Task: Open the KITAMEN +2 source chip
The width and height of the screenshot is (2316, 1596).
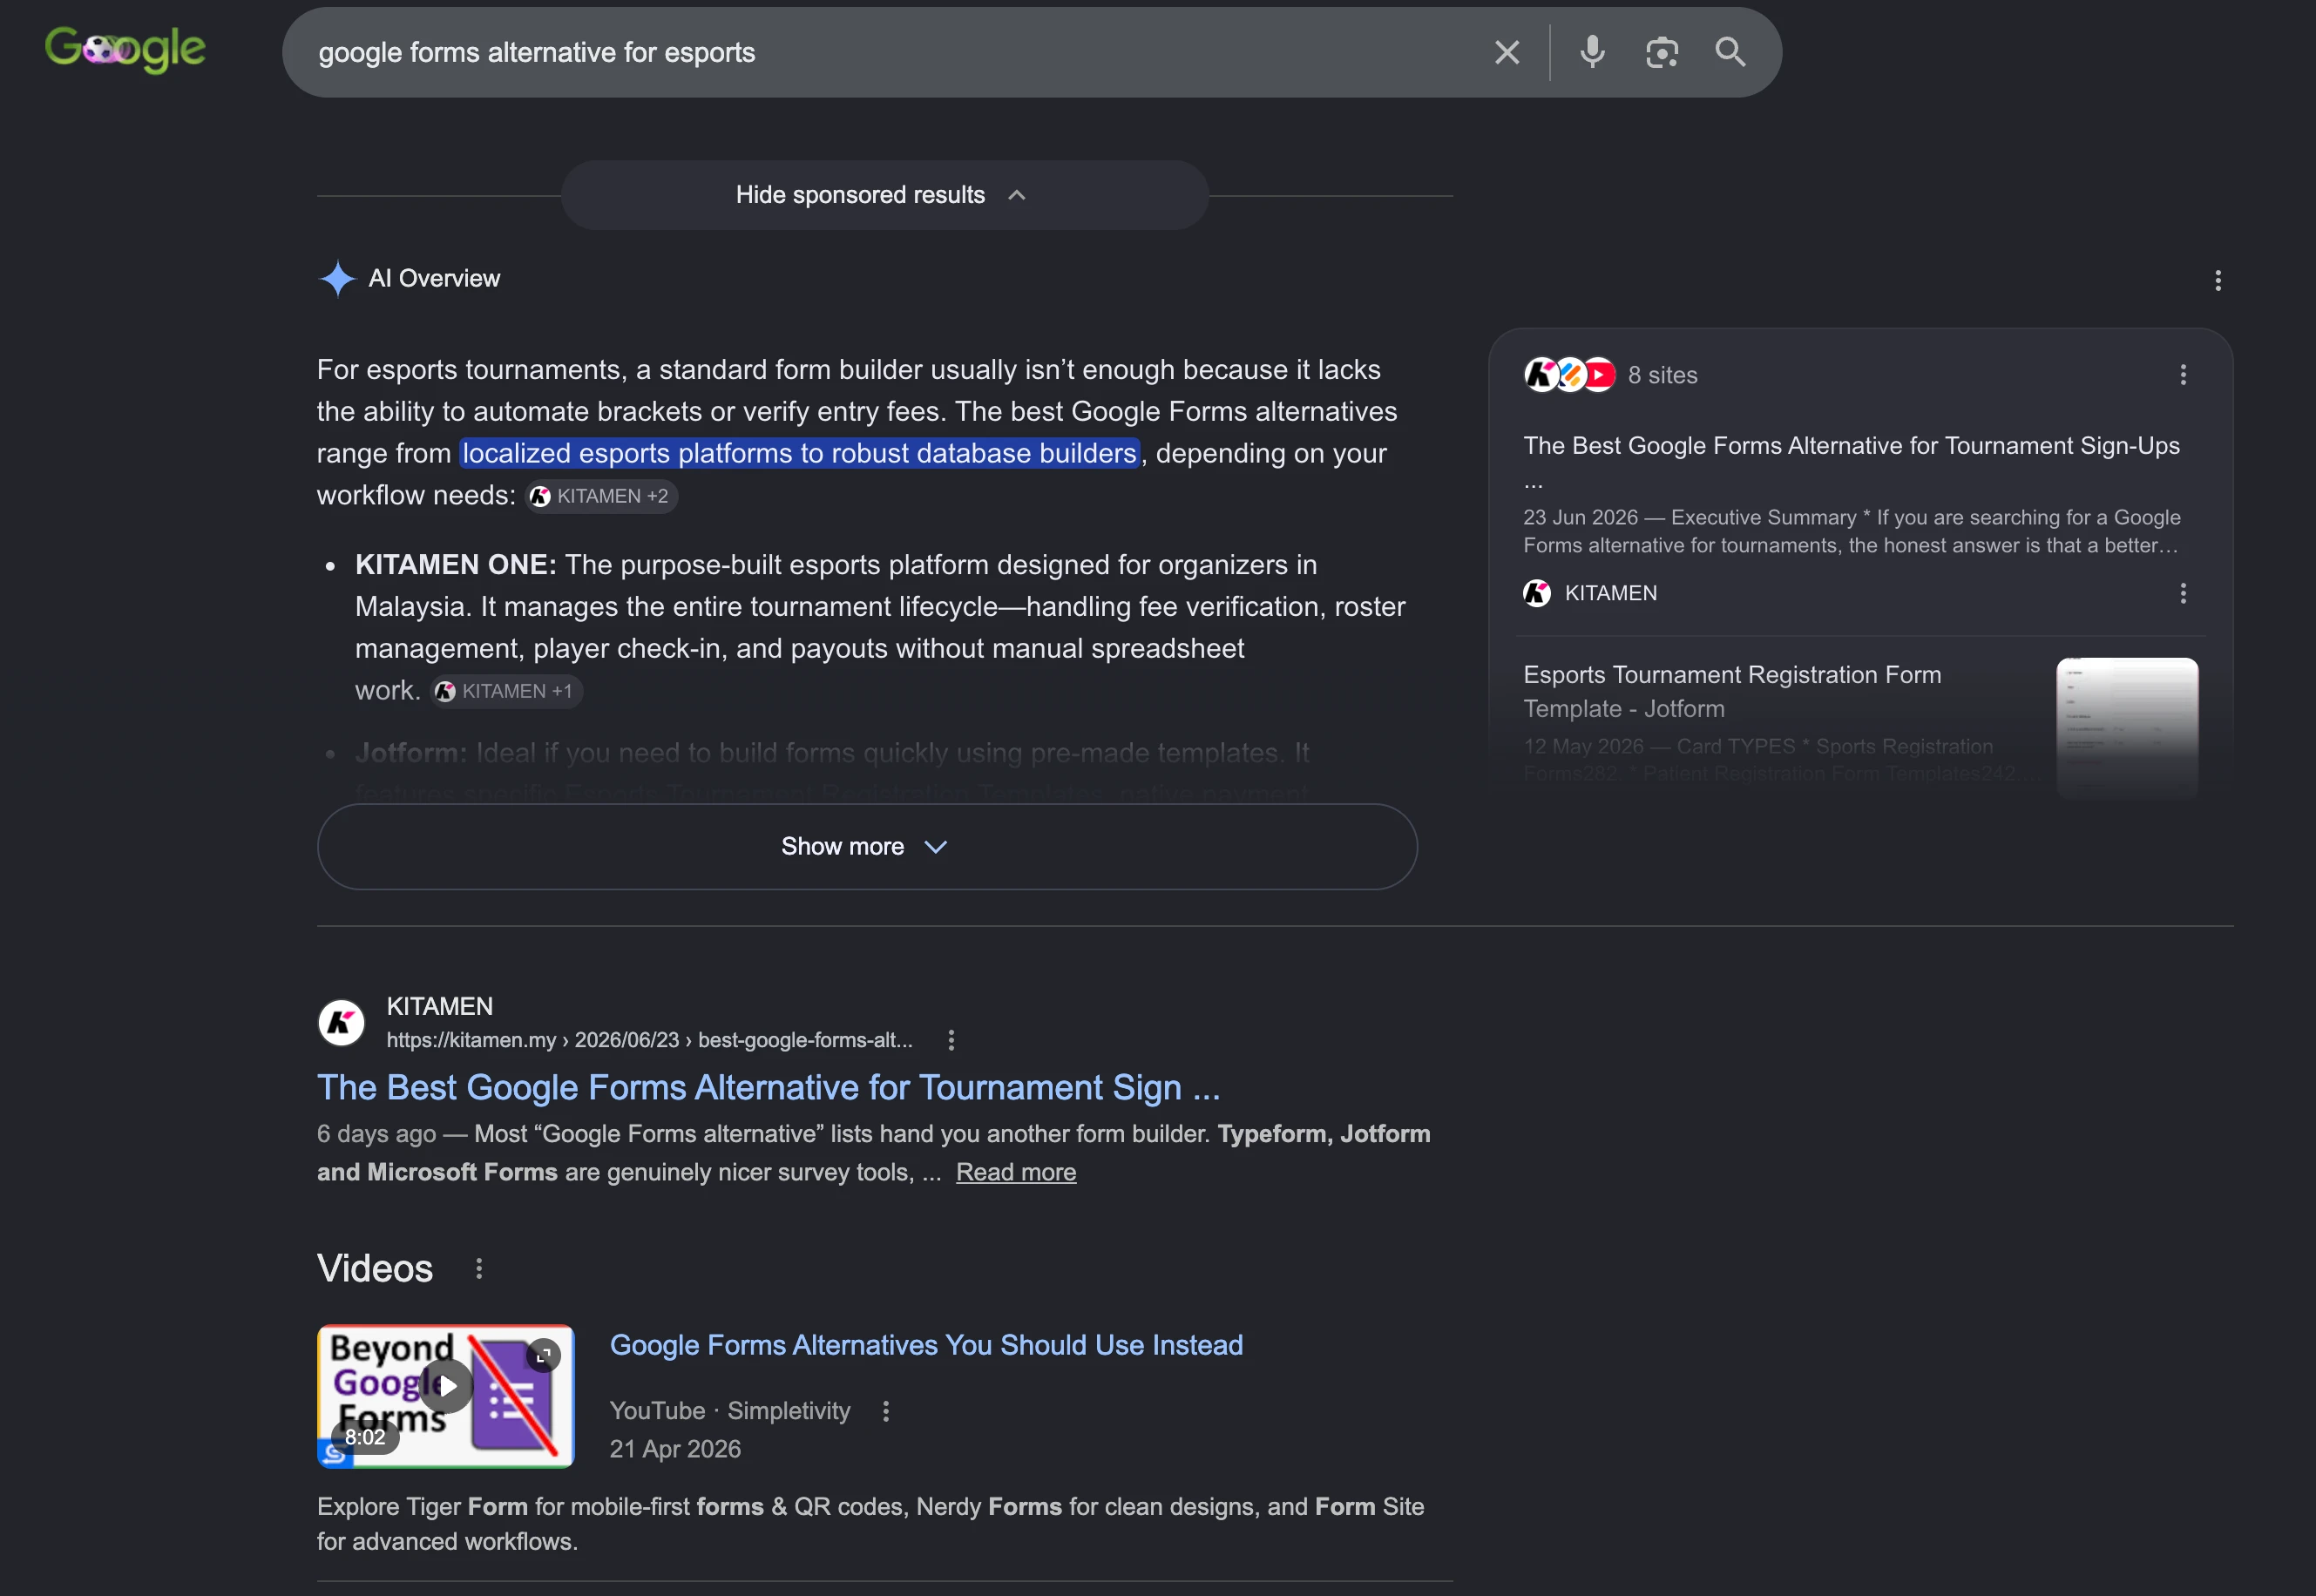Action: tap(601, 496)
